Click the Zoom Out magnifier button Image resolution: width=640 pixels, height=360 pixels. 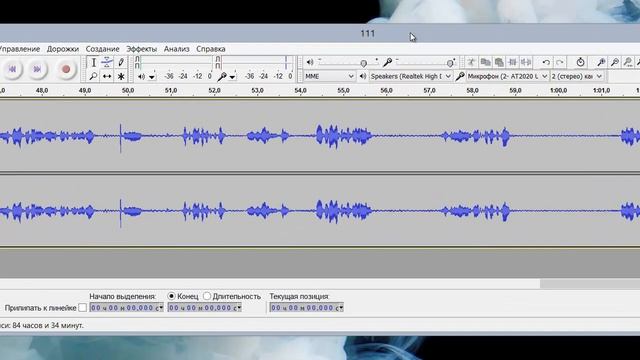coord(614,62)
